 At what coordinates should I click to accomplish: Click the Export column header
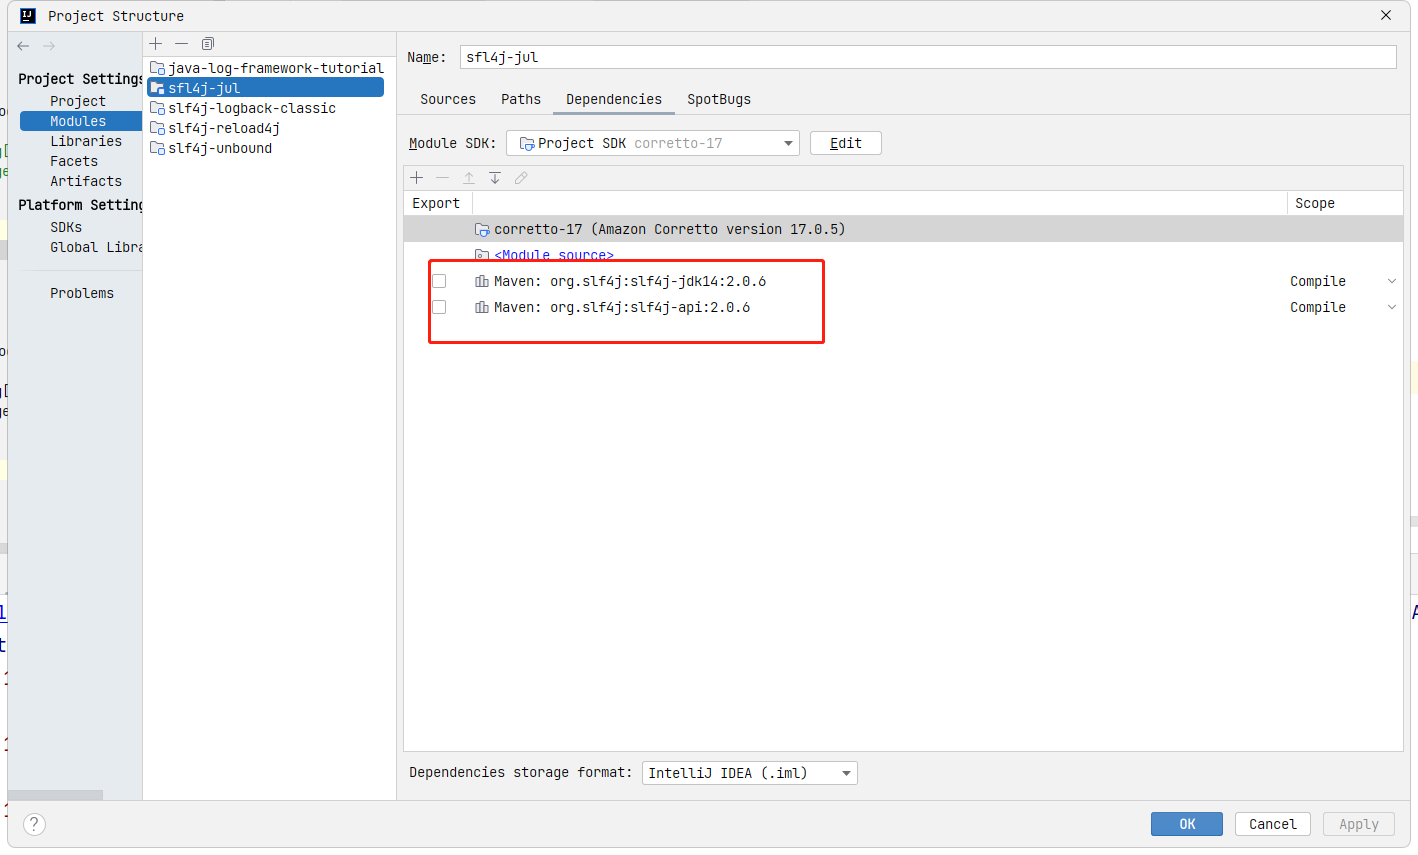tap(438, 203)
